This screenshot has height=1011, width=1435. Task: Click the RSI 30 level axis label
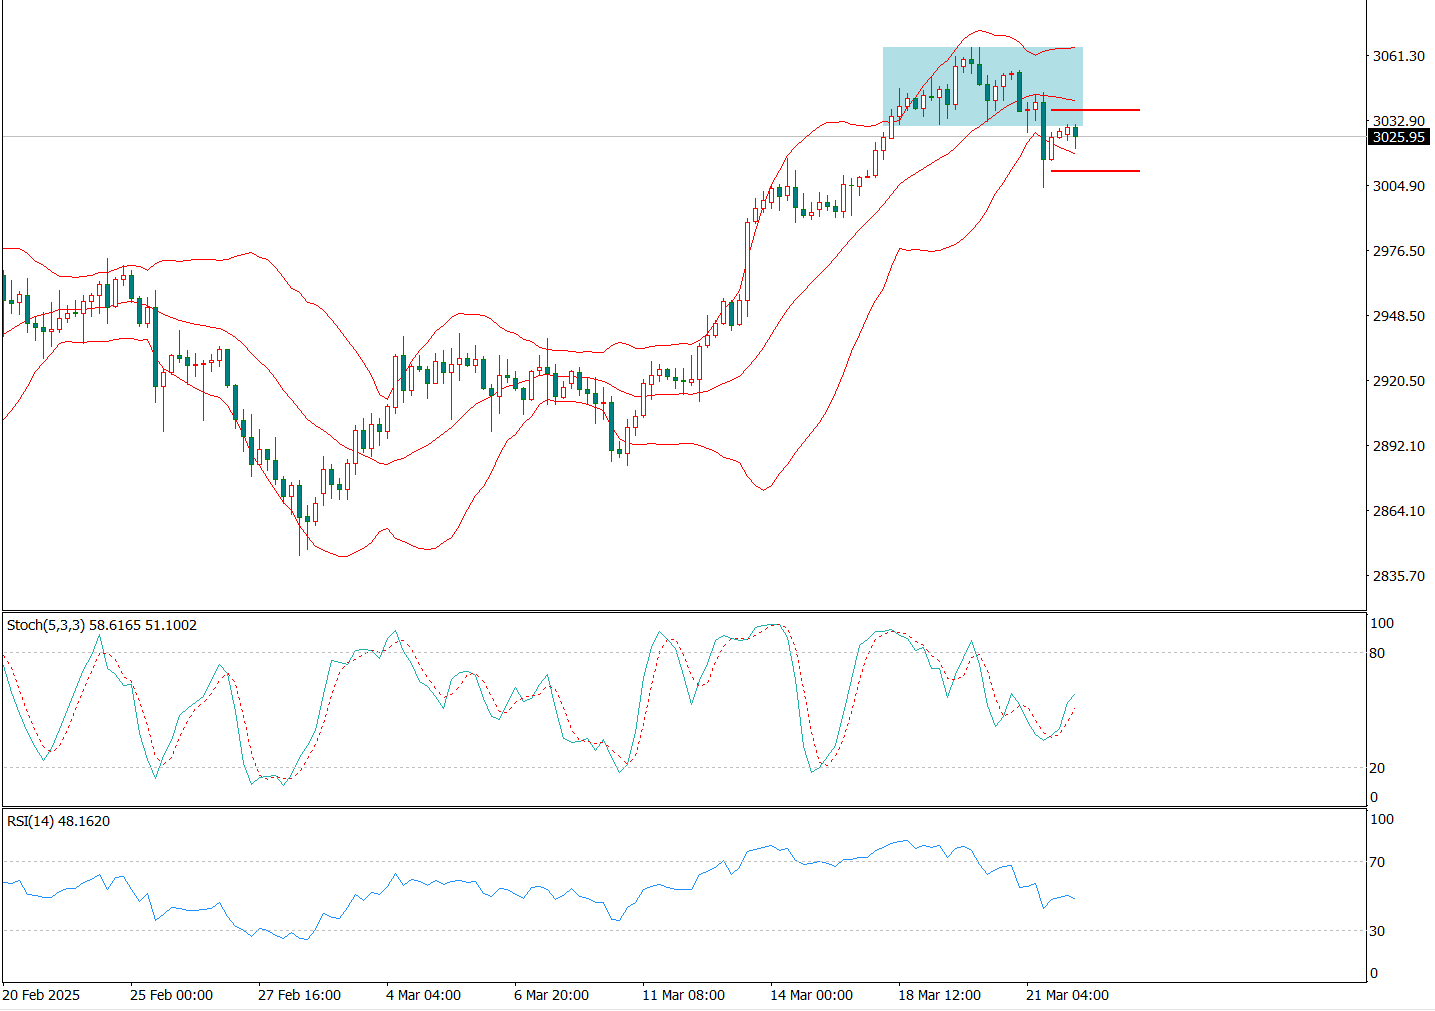(1377, 931)
